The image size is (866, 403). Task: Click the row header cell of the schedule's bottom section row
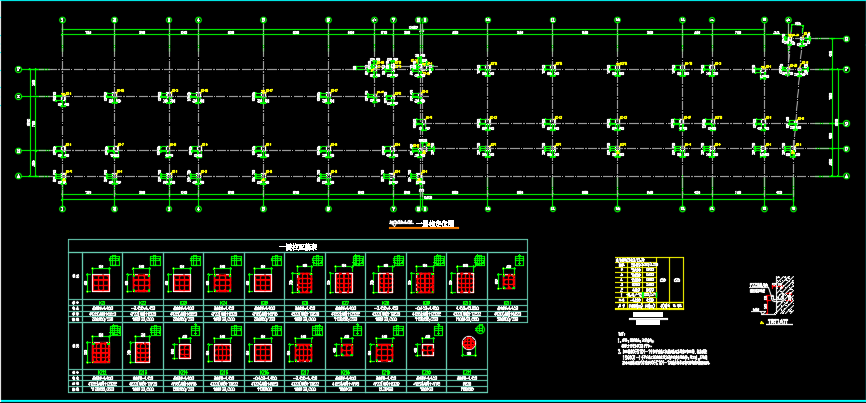point(75,346)
